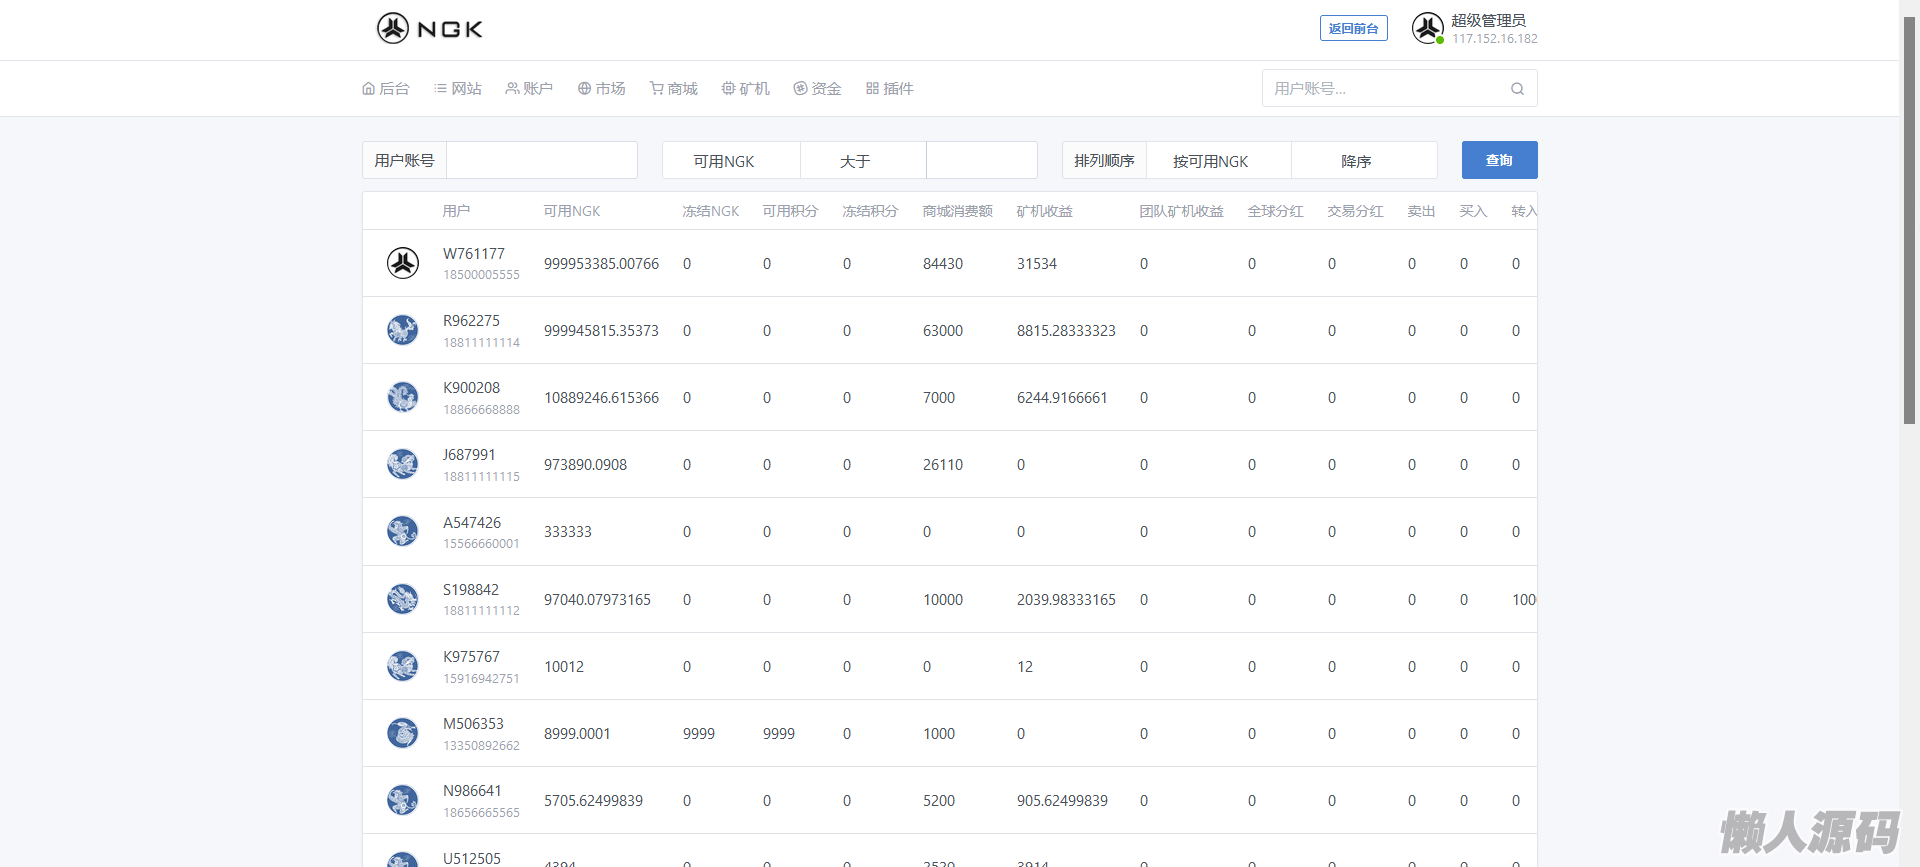
Task: Click the super admin avatar icon
Action: pyautogui.click(x=1427, y=28)
